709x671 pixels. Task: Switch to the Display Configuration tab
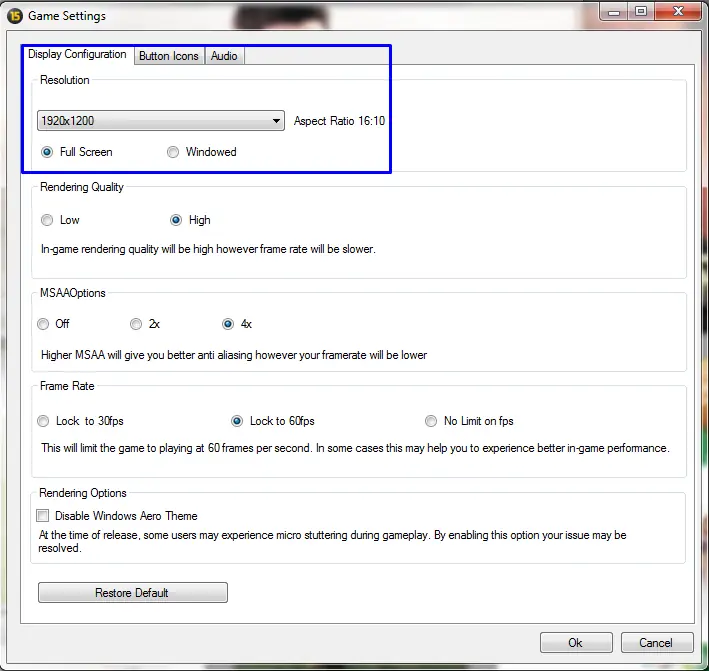coord(77,54)
